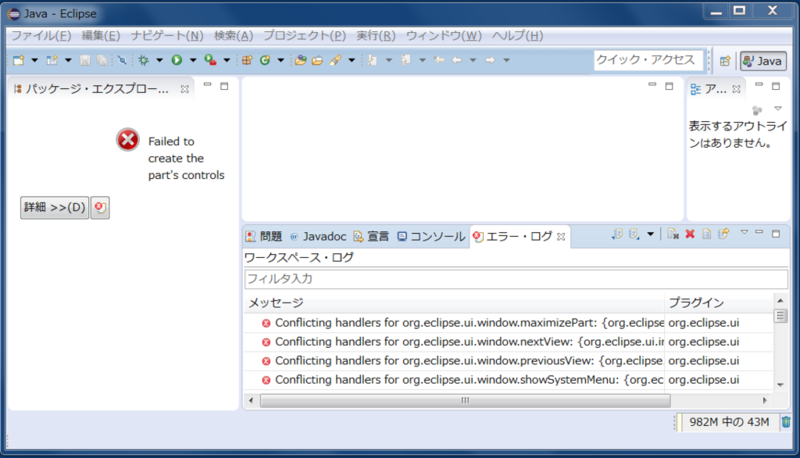Screen dimensions: 800x458
Task: Click the Back navigation arrow
Action: [x=457, y=60]
